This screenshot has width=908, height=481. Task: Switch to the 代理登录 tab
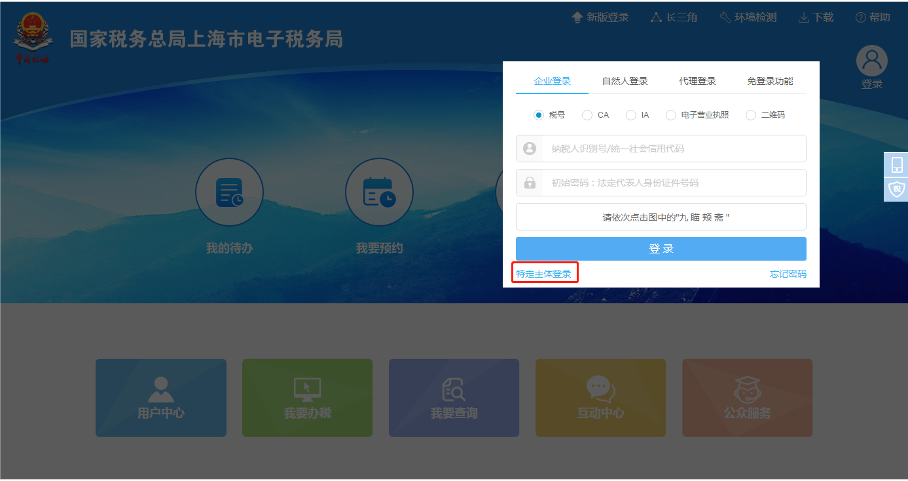(697, 81)
